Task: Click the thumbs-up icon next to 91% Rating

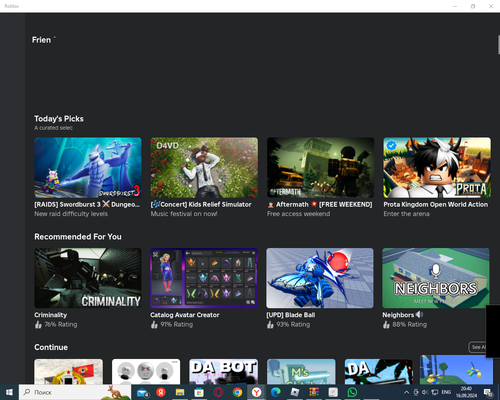Action: [154, 324]
